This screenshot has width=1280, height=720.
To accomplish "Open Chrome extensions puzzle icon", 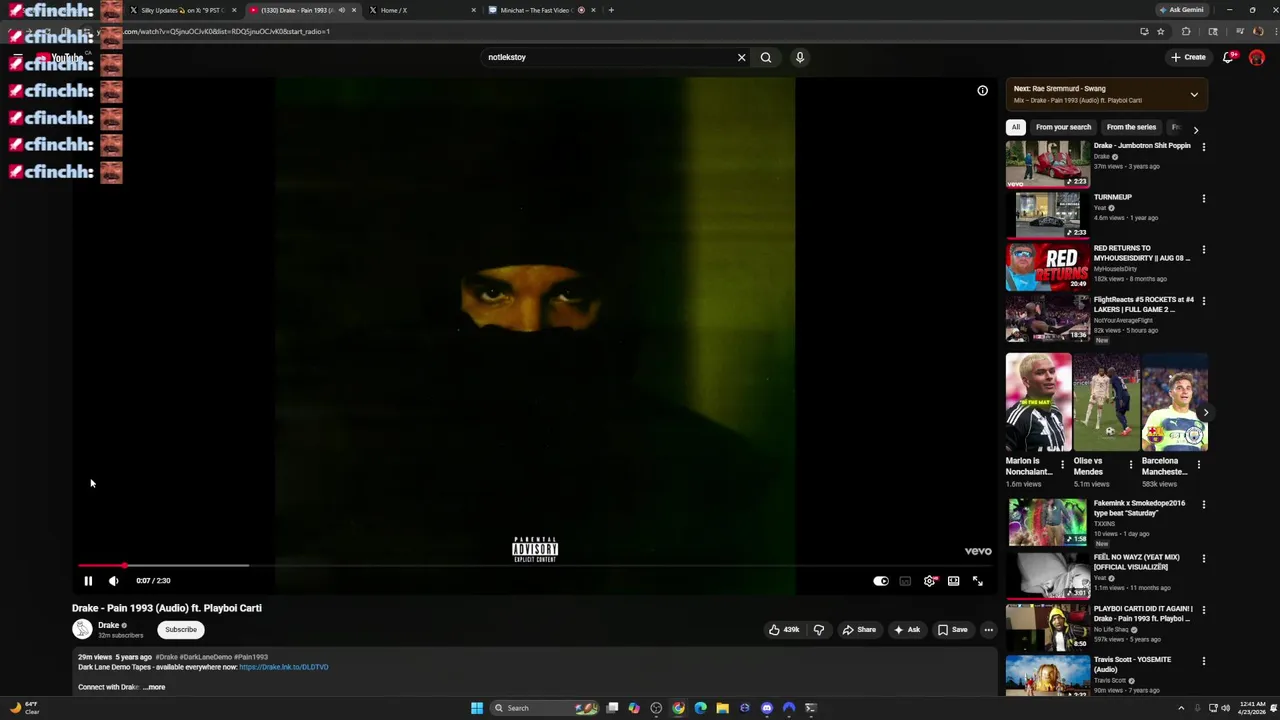I will (x=1186, y=31).
